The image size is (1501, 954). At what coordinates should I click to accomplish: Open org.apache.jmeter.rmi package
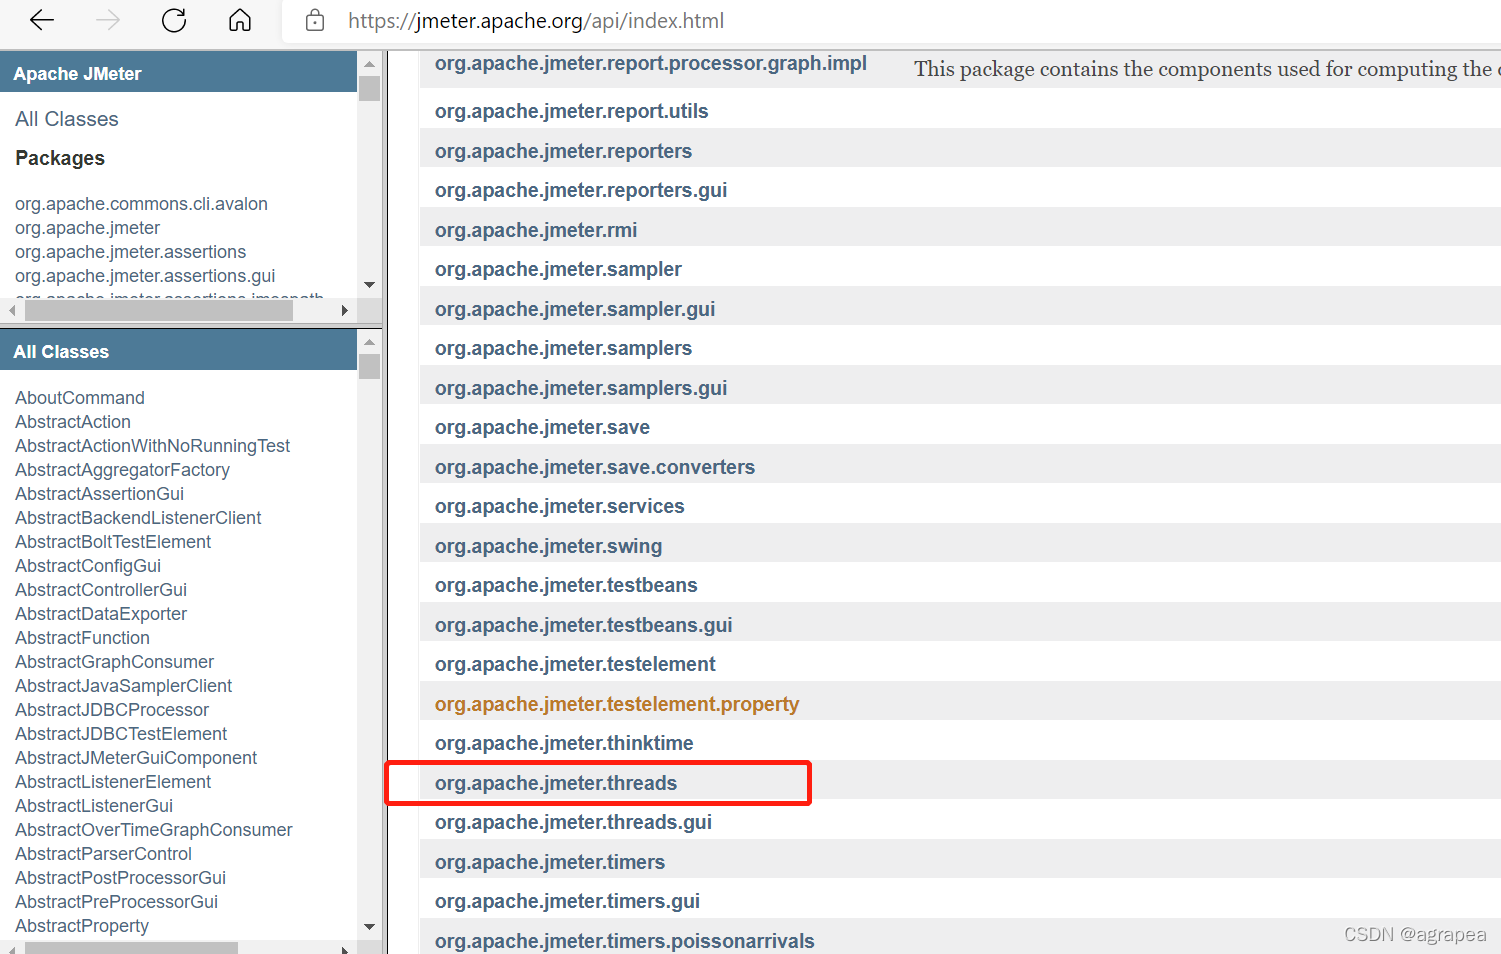click(536, 230)
